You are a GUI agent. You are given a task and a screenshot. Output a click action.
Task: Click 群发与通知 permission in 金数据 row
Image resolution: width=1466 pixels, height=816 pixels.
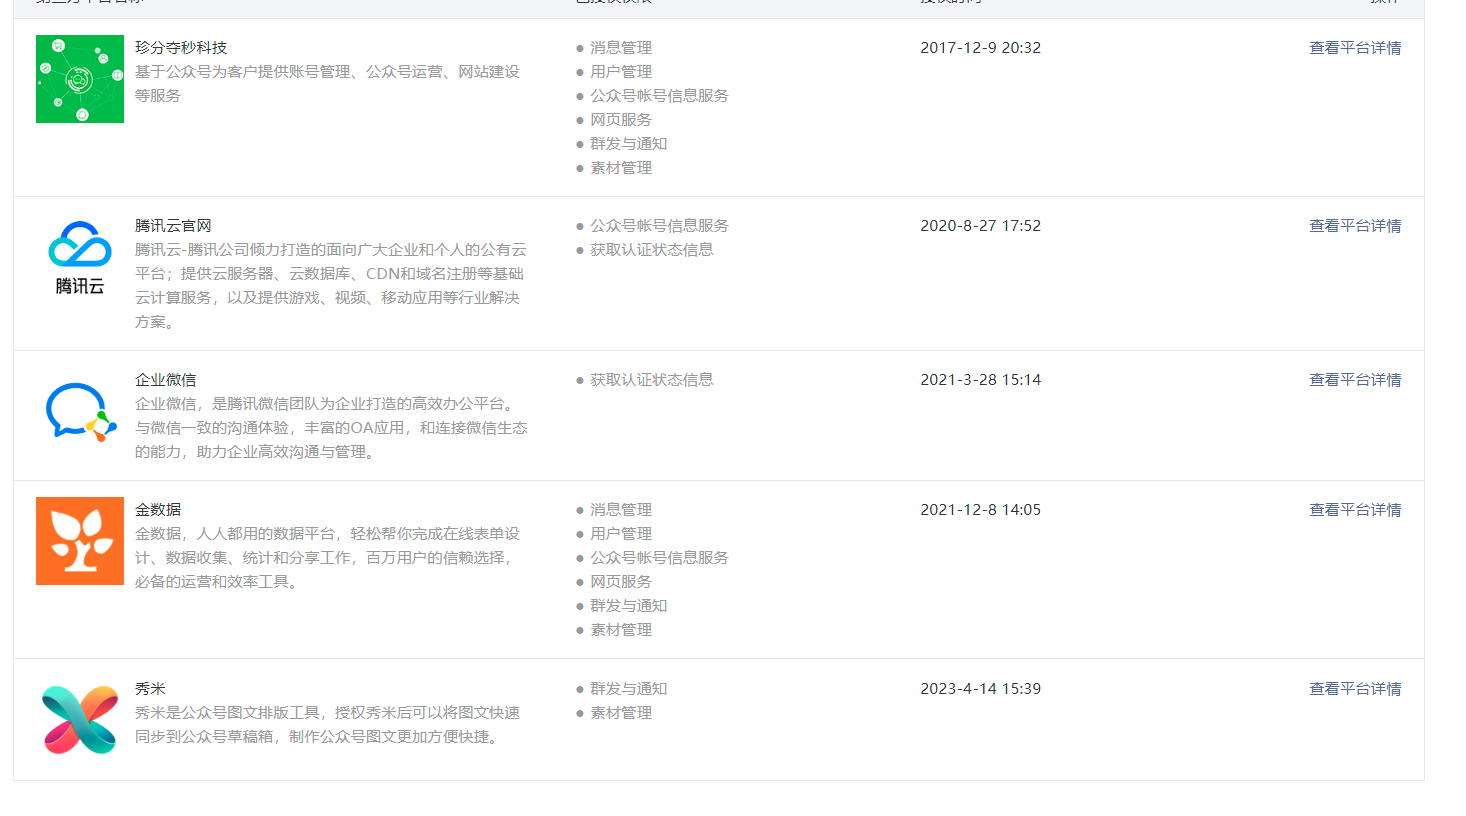(628, 606)
